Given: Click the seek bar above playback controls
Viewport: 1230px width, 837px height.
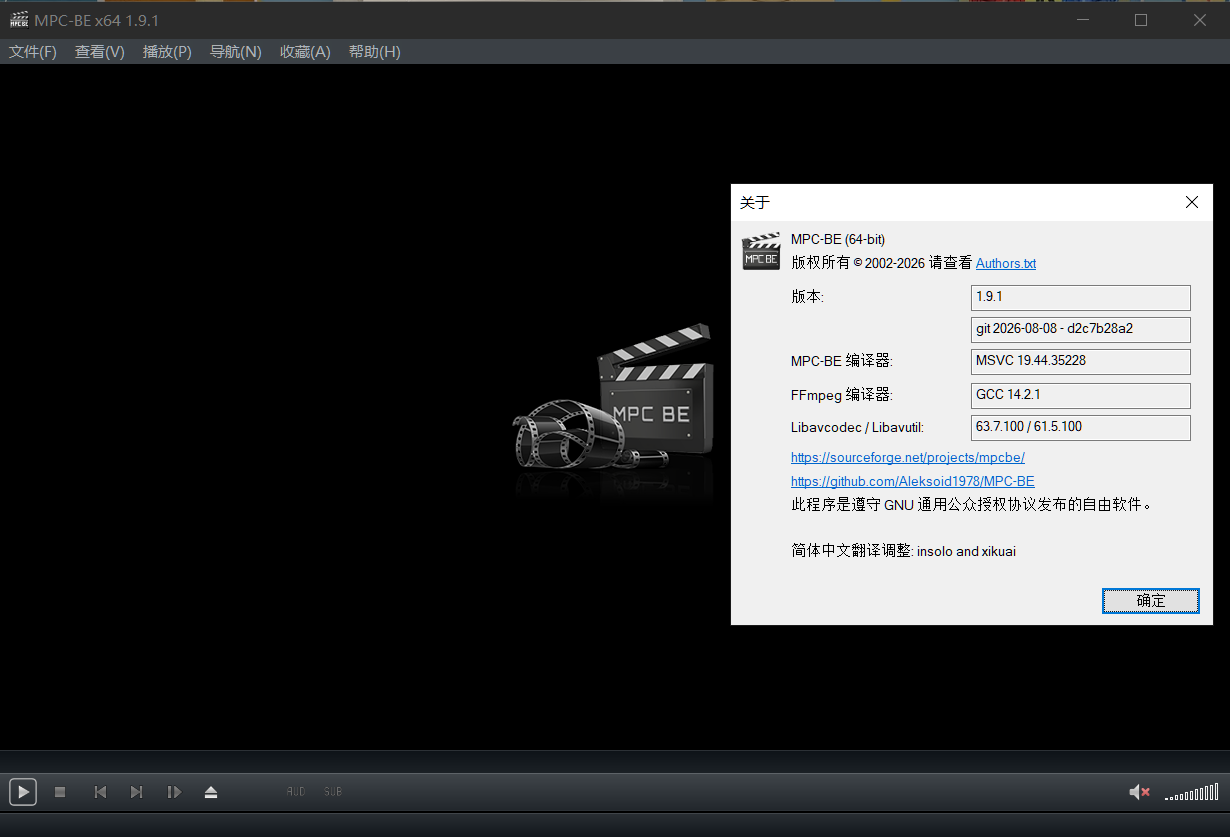Looking at the screenshot, I should tap(615, 761).
